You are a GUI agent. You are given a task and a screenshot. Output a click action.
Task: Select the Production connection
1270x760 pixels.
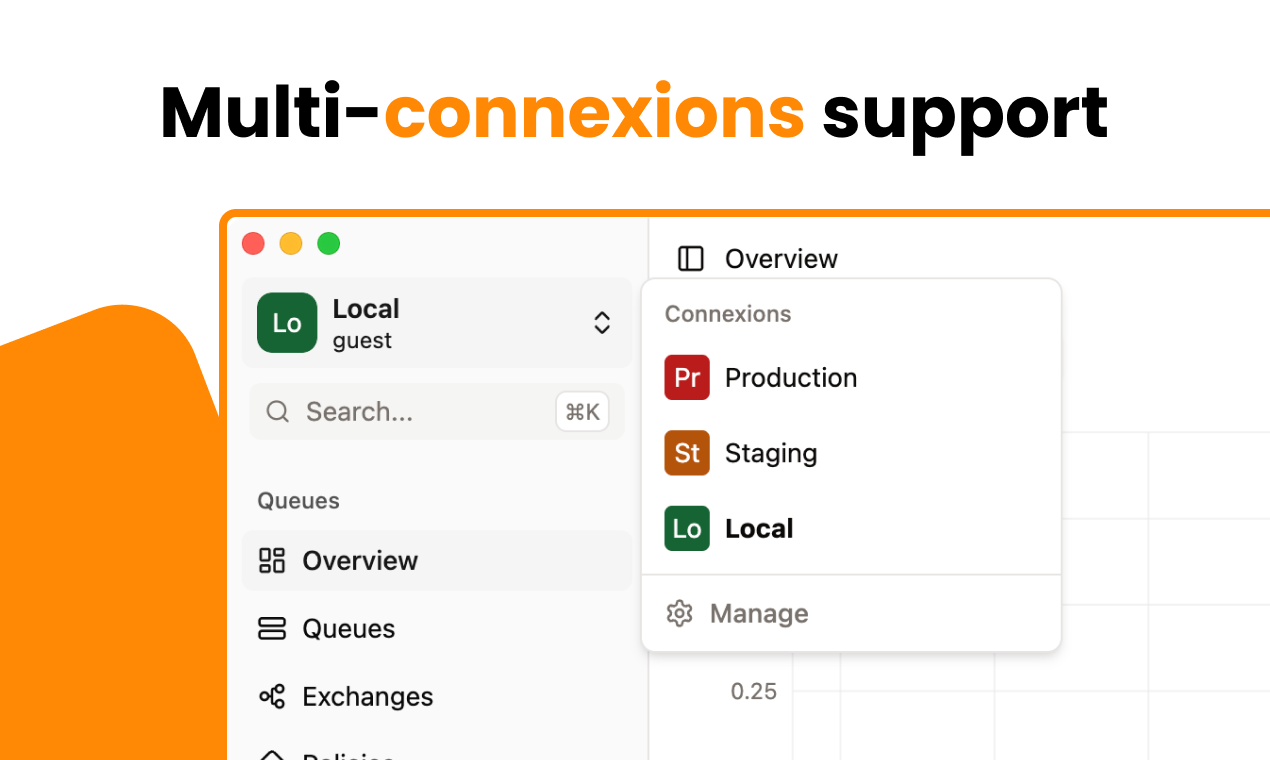[851, 377]
